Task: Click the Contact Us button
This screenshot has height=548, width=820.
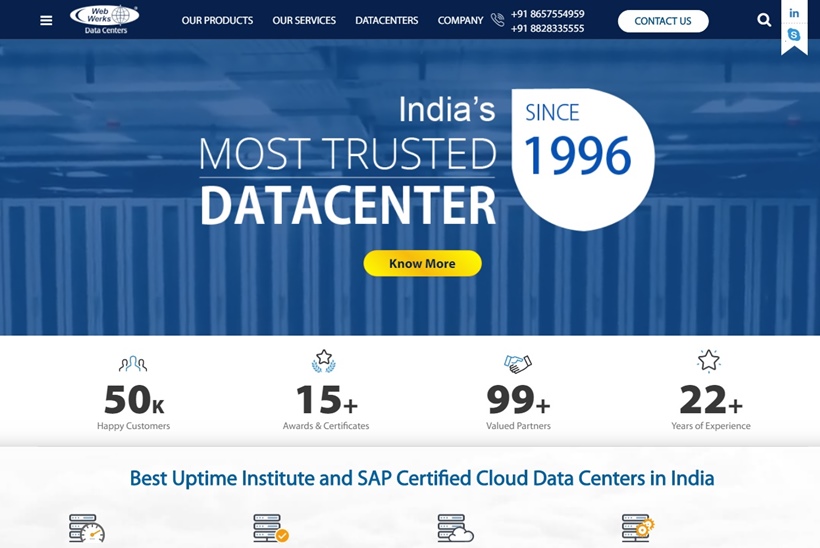Action: point(663,21)
